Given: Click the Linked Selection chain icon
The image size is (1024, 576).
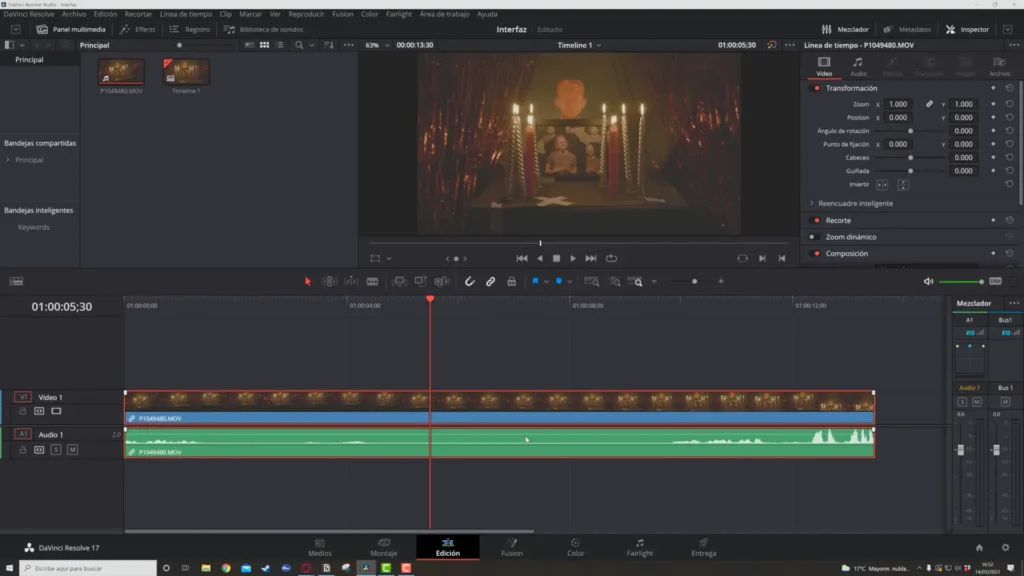Looking at the screenshot, I should click(490, 282).
